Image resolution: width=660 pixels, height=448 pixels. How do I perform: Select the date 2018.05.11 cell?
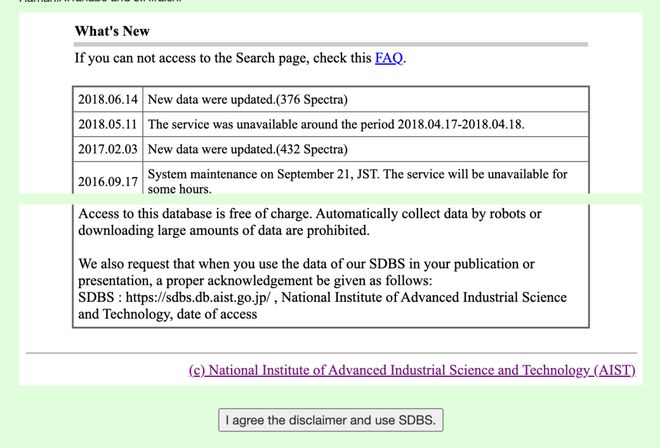coord(108,124)
